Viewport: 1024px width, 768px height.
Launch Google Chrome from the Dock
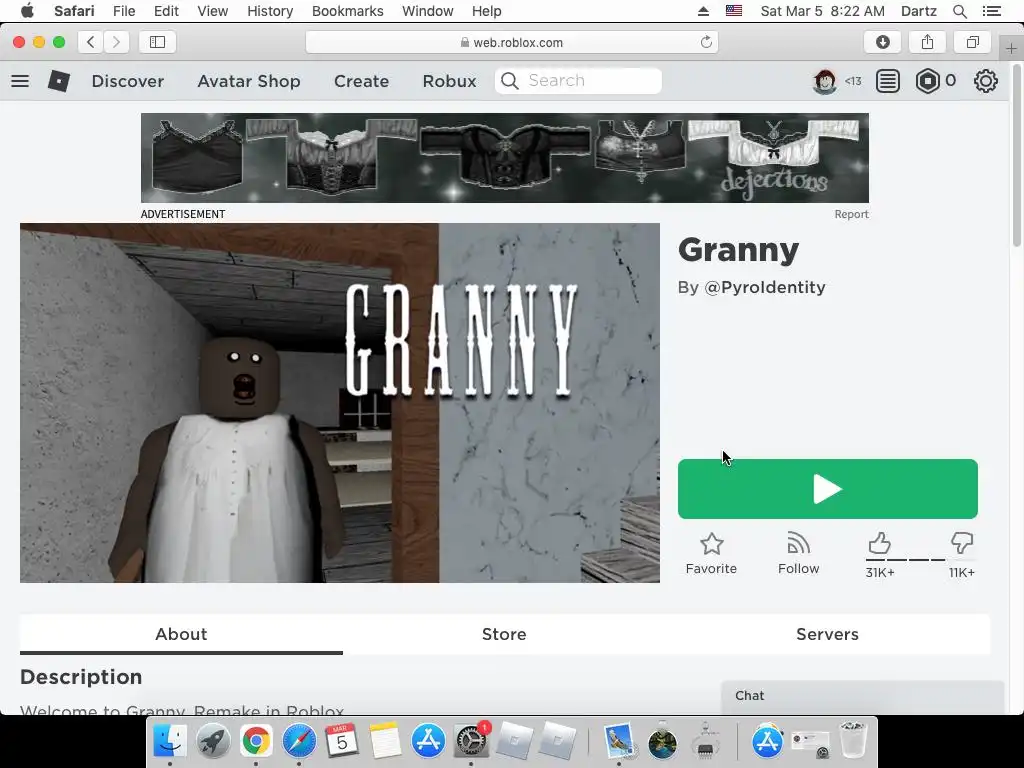[x=256, y=741]
